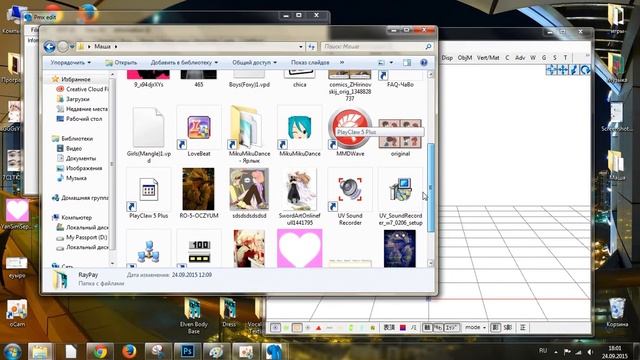
Task: Toggle the 正 button in PMX view
Action: (523, 327)
